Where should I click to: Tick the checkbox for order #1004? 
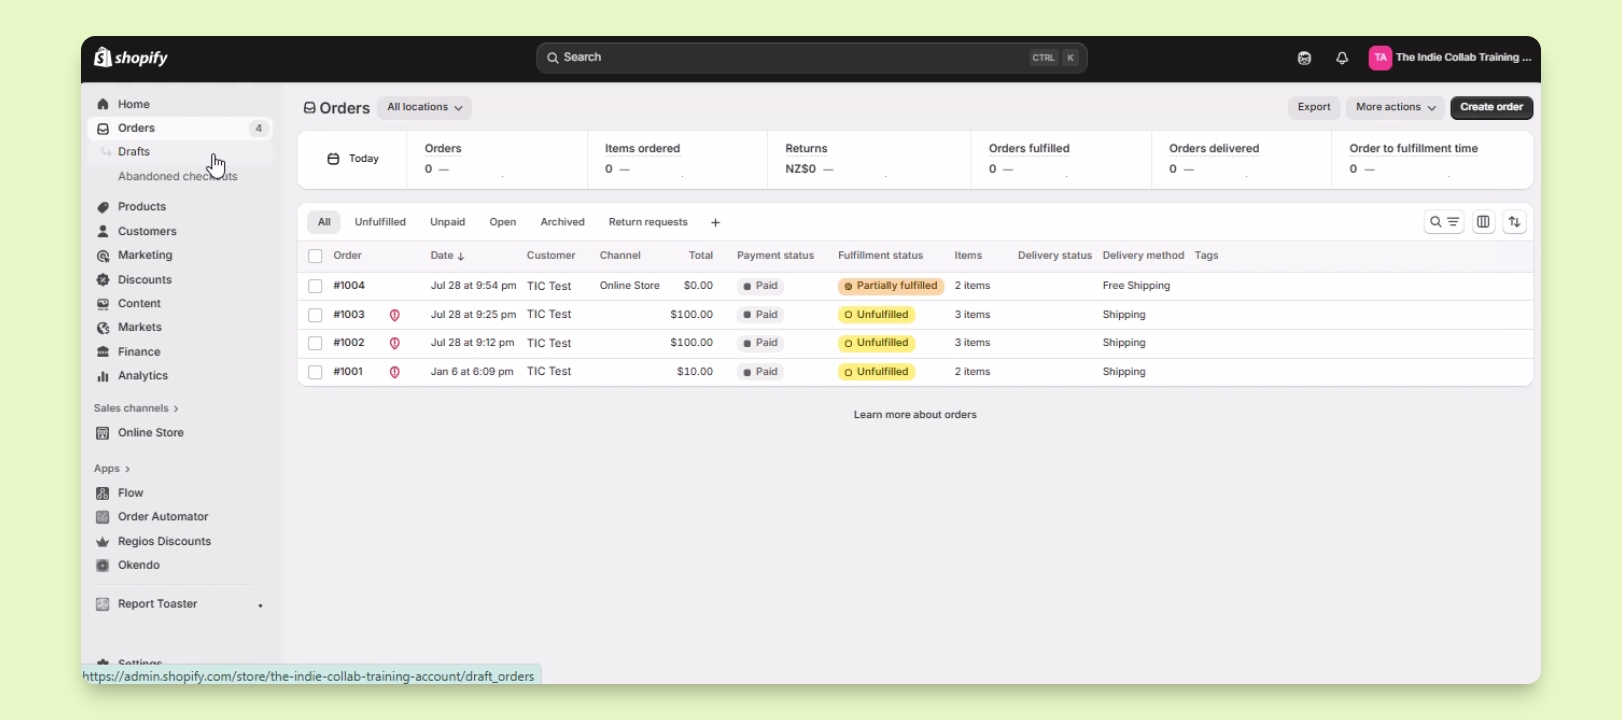[315, 286]
